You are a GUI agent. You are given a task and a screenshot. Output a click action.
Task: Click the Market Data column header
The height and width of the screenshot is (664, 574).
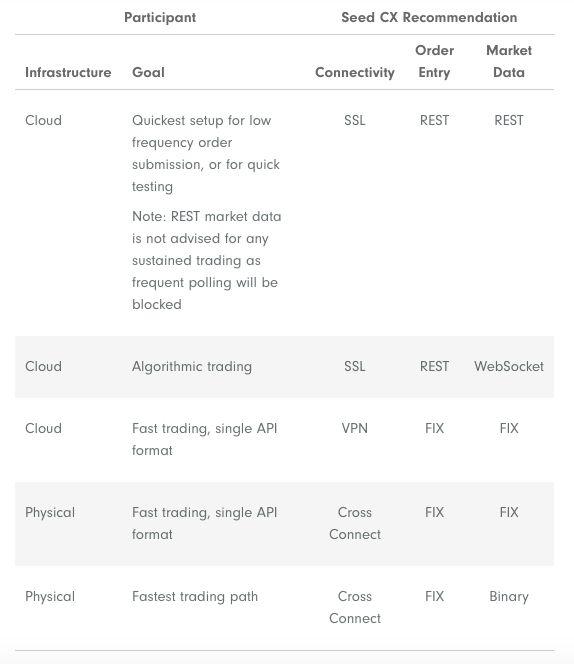pos(509,61)
